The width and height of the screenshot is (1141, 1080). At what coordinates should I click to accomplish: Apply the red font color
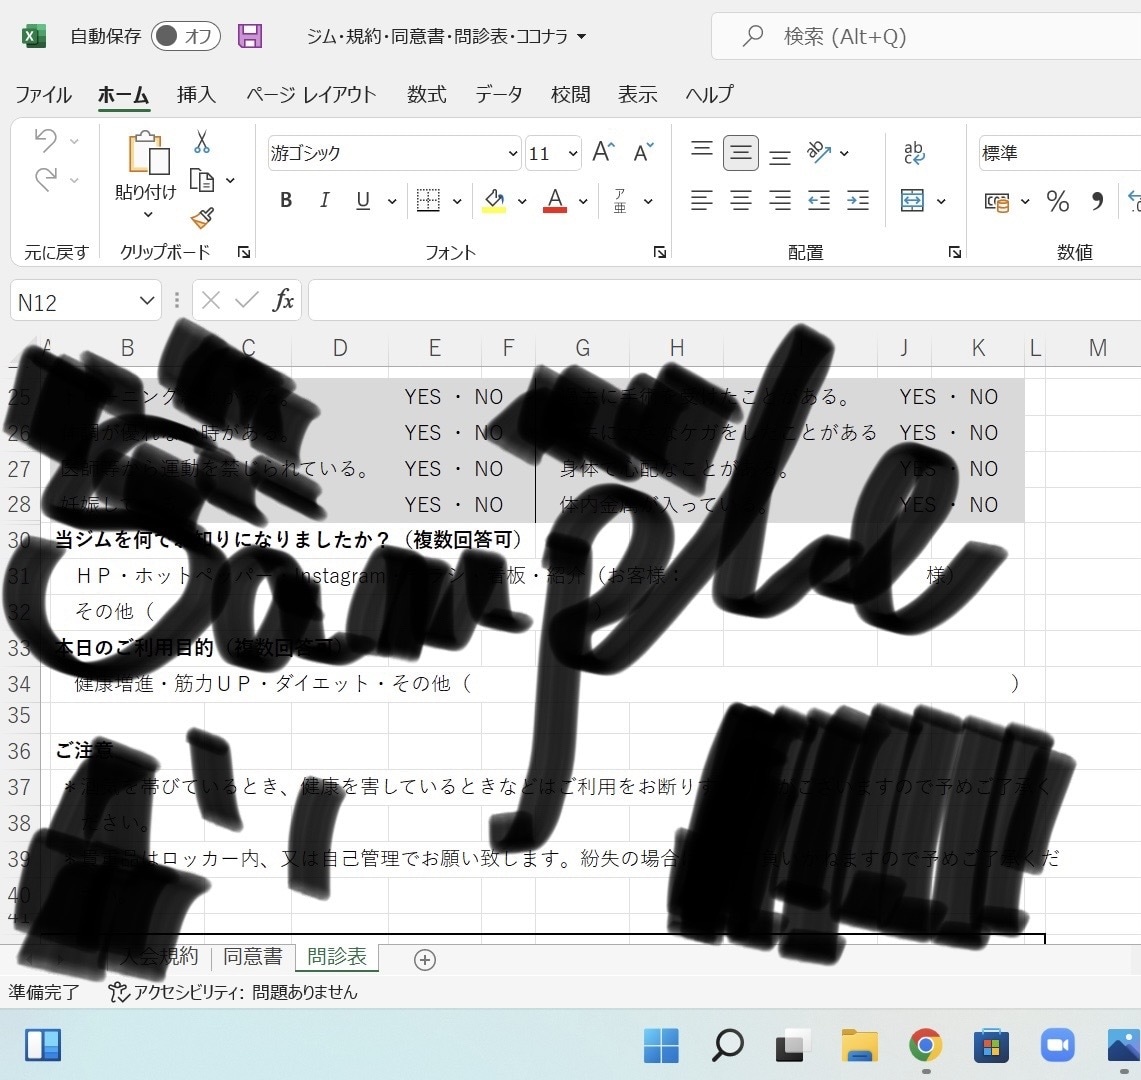pos(554,200)
